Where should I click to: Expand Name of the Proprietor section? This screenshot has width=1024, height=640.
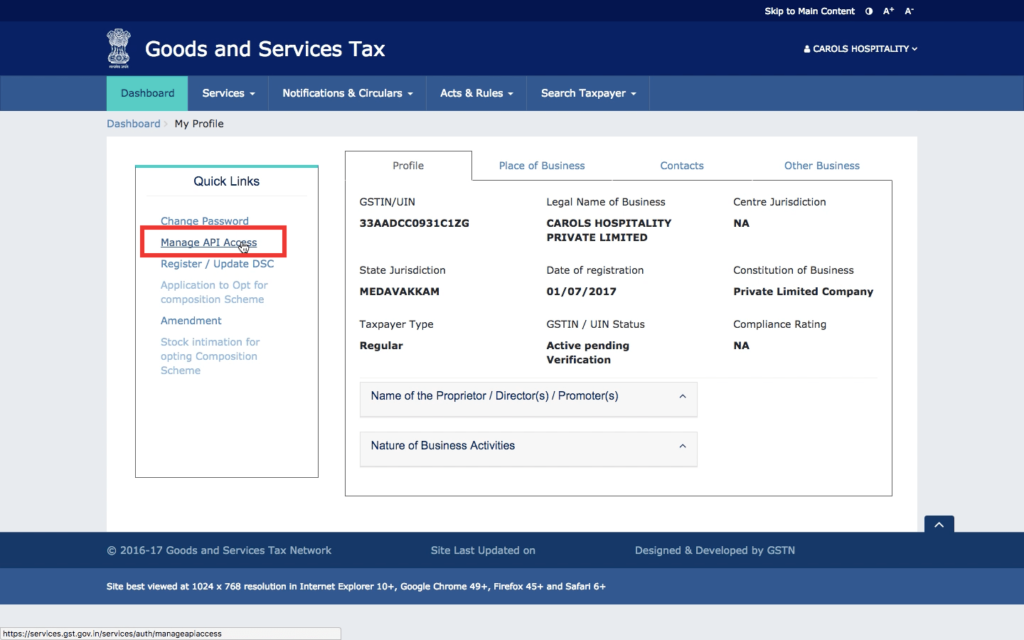[x=528, y=396]
